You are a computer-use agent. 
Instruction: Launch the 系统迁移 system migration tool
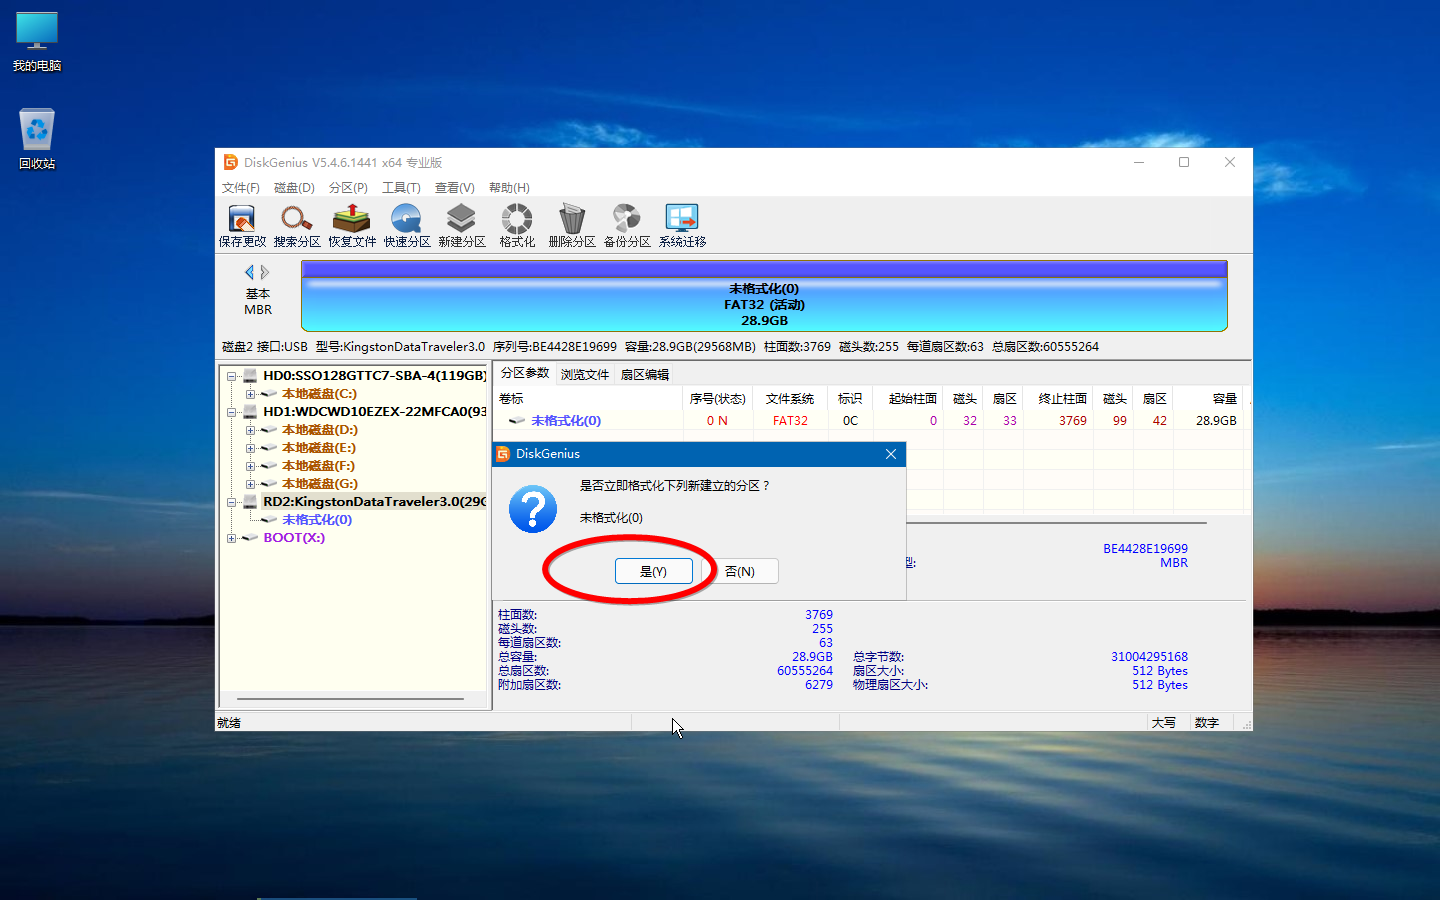pos(682,226)
